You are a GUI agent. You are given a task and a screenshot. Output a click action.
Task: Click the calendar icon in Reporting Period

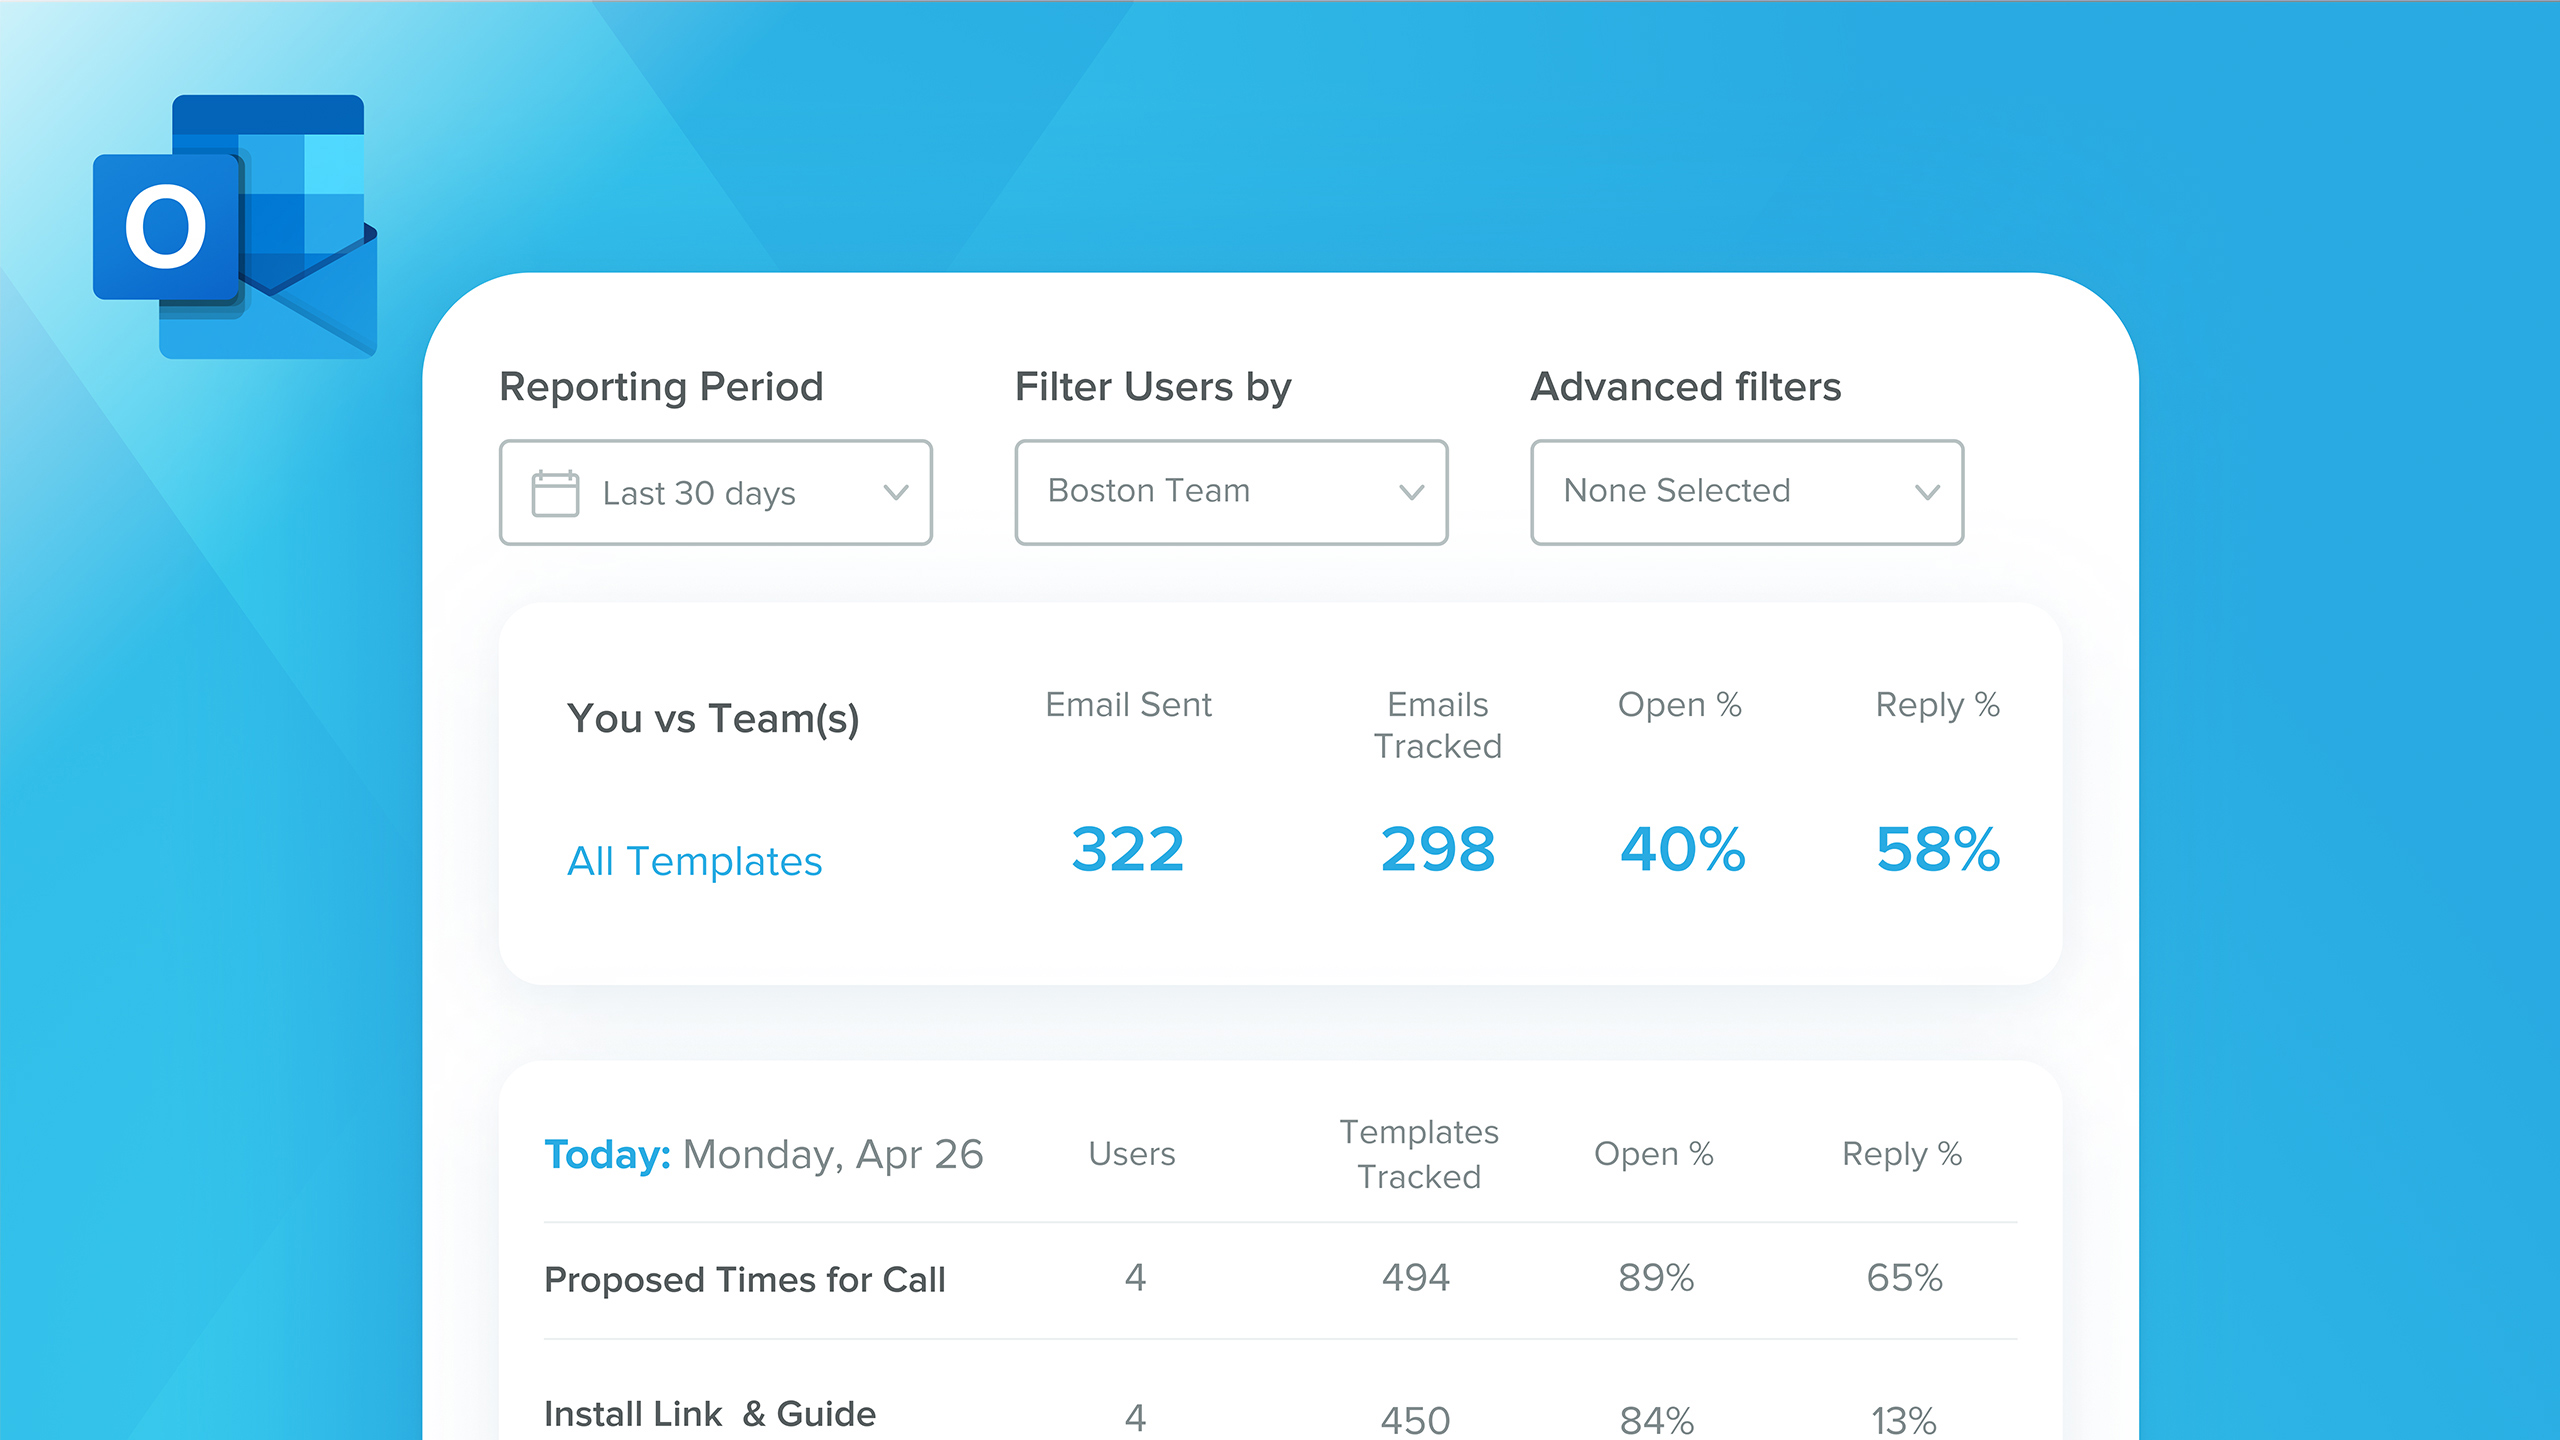[x=555, y=493]
